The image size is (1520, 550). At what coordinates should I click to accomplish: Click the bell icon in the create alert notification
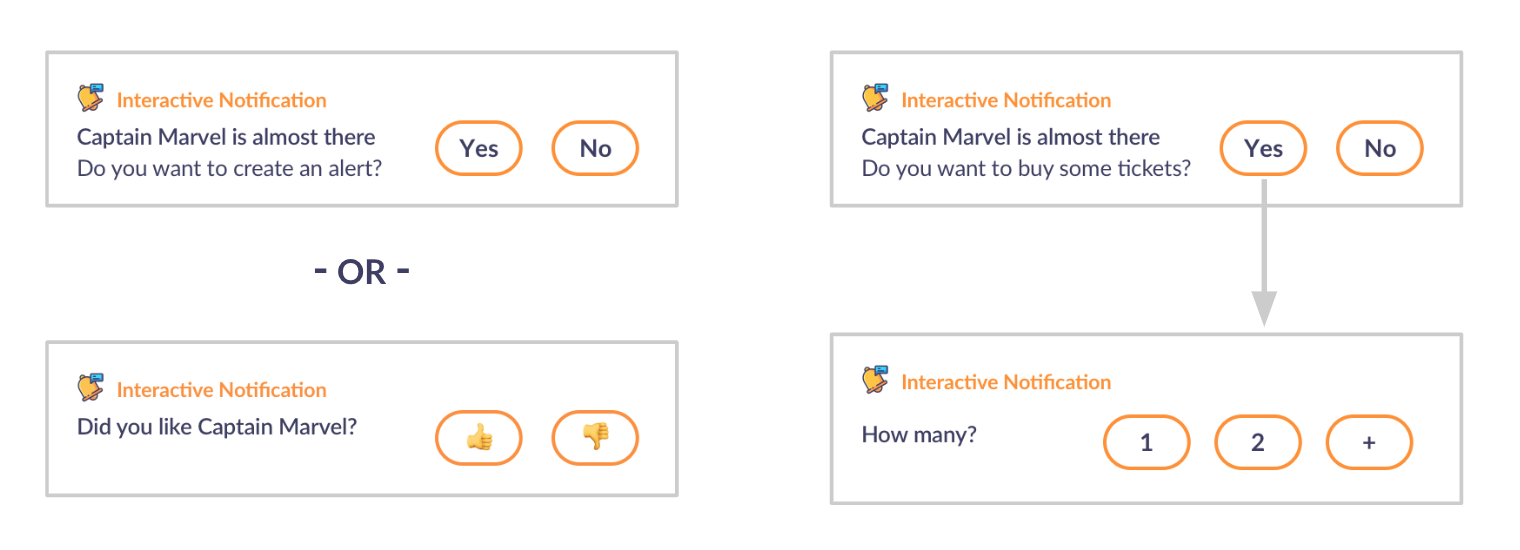pos(91,98)
